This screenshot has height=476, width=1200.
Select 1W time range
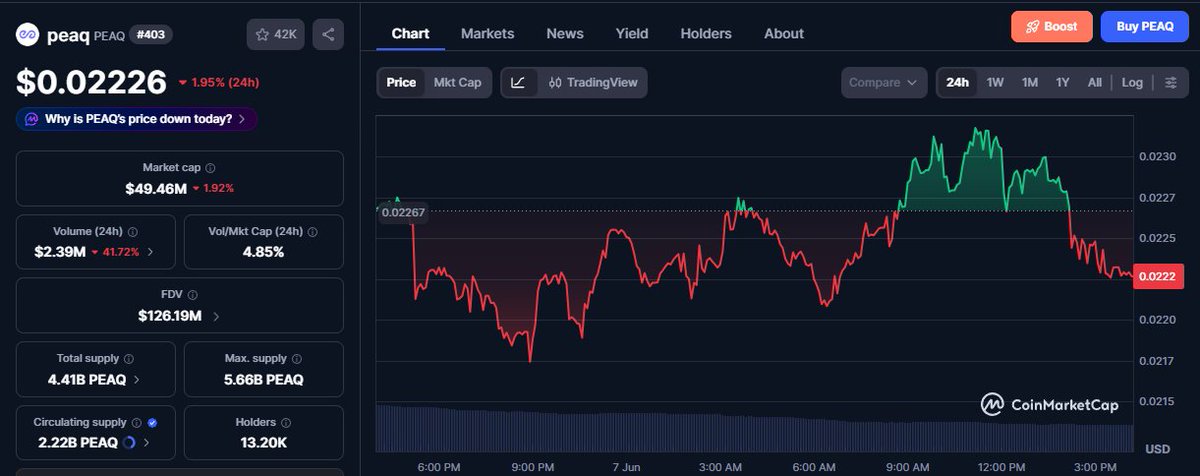pyautogui.click(x=995, y=82)
